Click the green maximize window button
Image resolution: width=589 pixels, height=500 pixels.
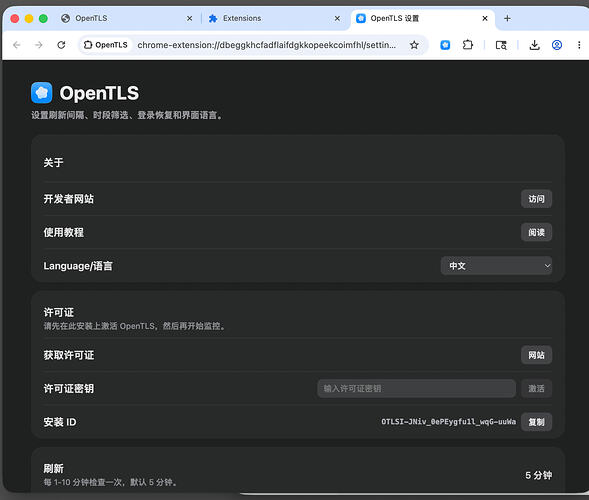43,18
